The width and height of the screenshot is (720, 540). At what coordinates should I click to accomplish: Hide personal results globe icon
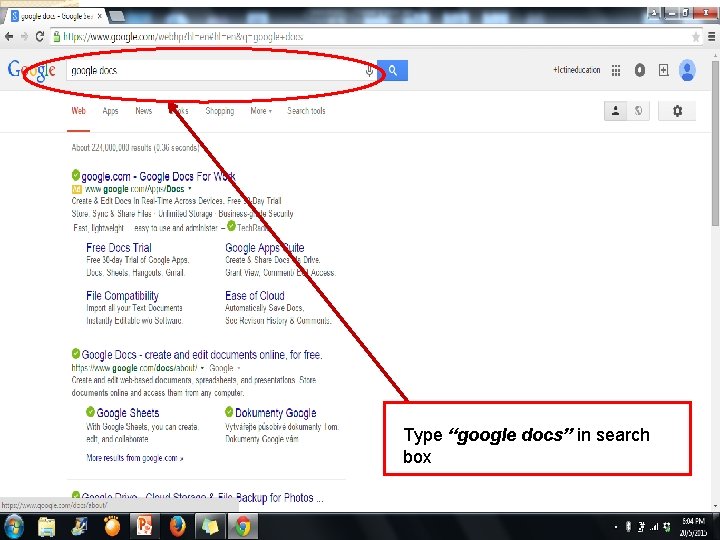tap(638, 111)
